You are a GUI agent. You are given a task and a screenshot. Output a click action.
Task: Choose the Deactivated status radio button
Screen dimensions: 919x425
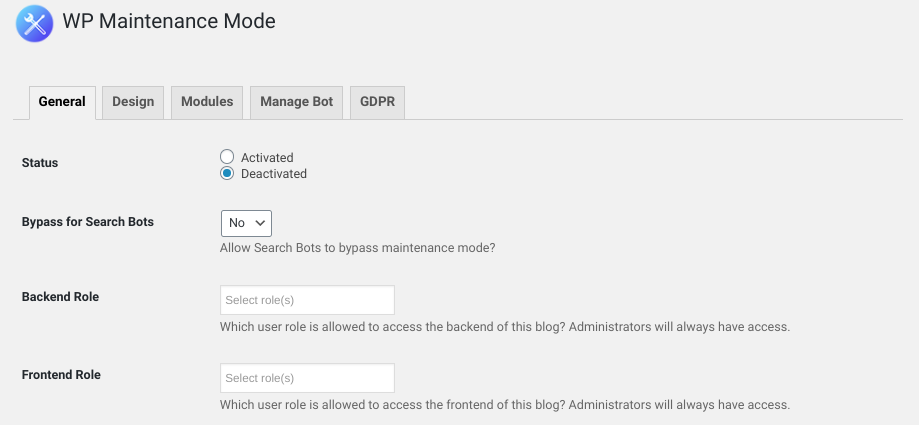click(x=227, y=173)
